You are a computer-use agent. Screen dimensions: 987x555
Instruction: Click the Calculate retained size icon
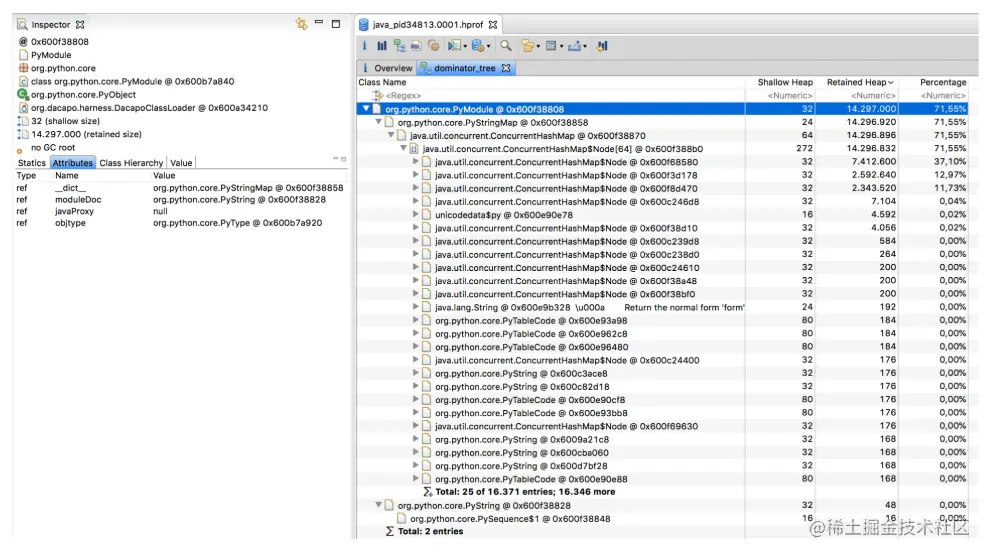(551, 45)
